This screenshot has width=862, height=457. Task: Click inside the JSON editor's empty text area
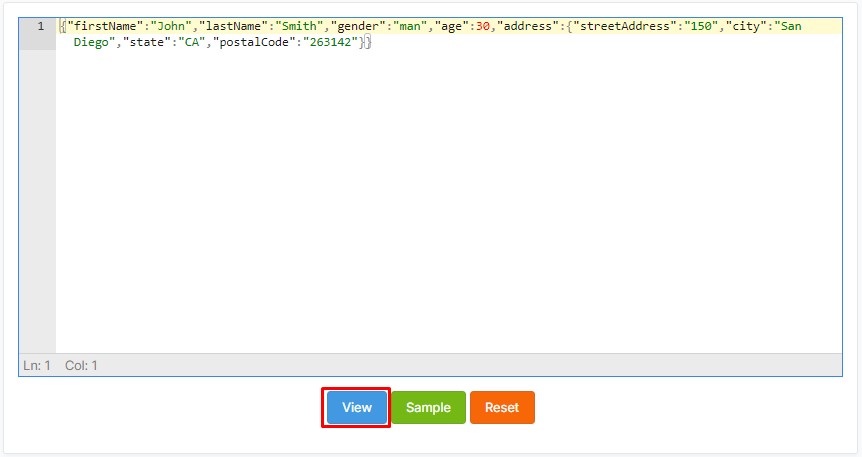click(x=449, y=201)
